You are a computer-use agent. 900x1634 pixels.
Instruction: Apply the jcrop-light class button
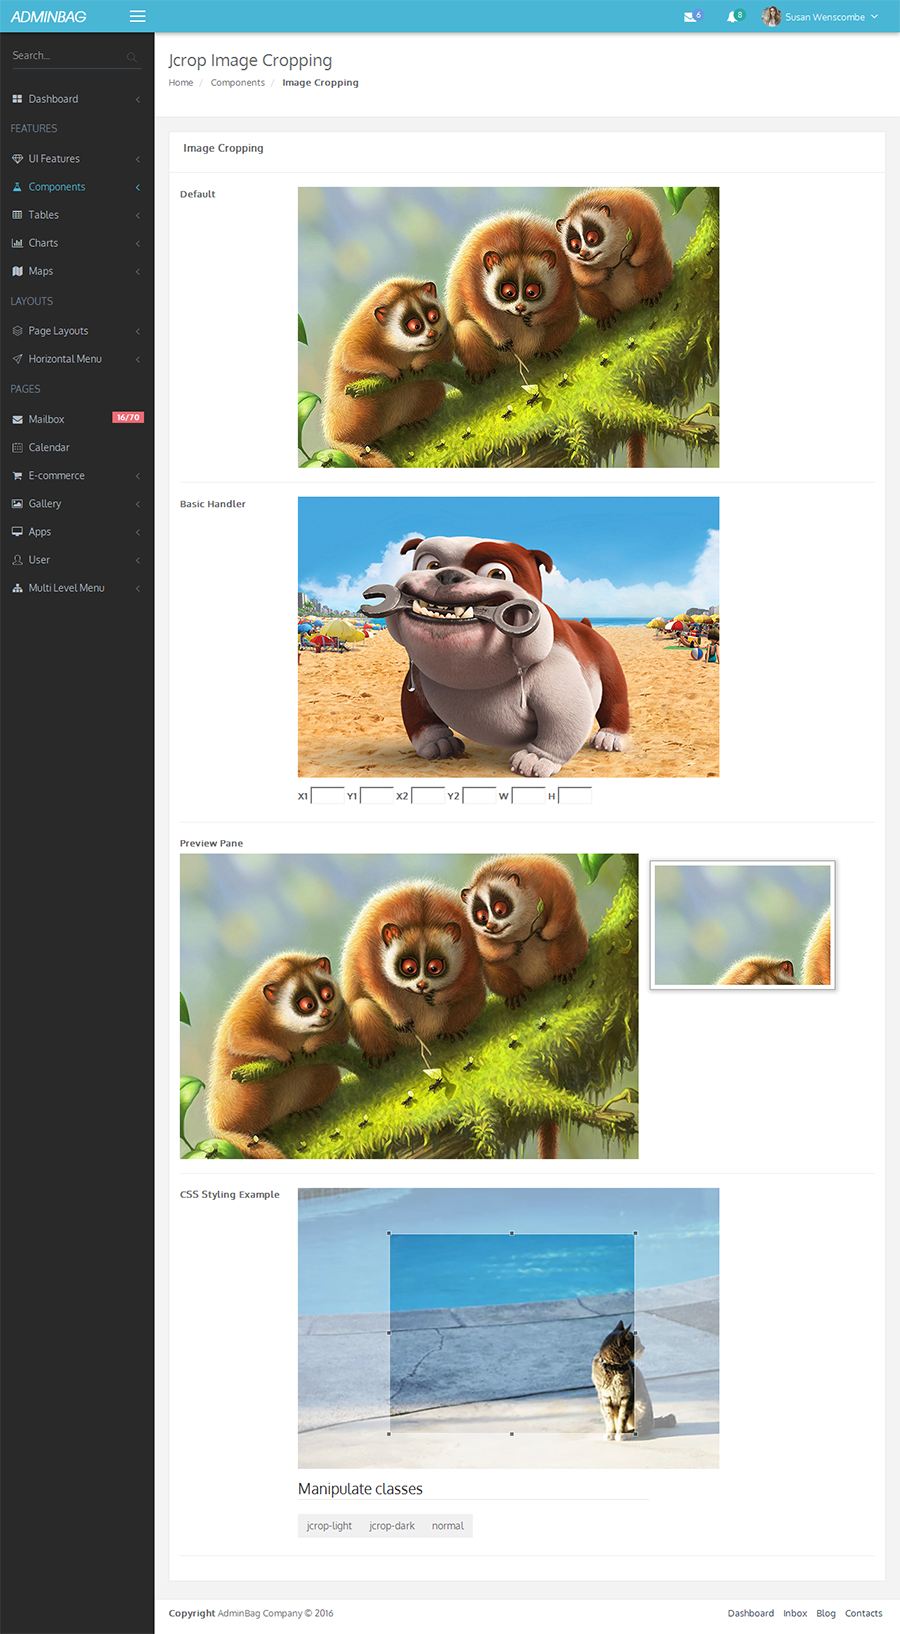coord(329,1526)
